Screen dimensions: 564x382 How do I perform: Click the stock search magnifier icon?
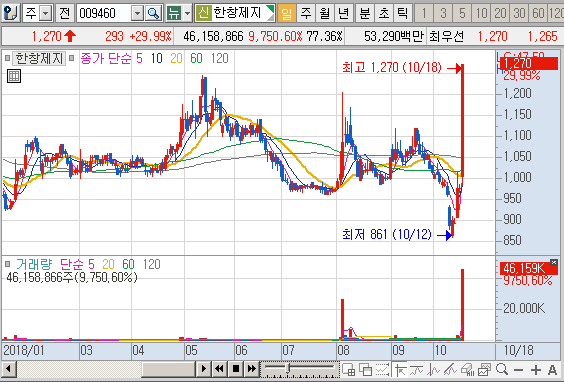tap(154, 14)
